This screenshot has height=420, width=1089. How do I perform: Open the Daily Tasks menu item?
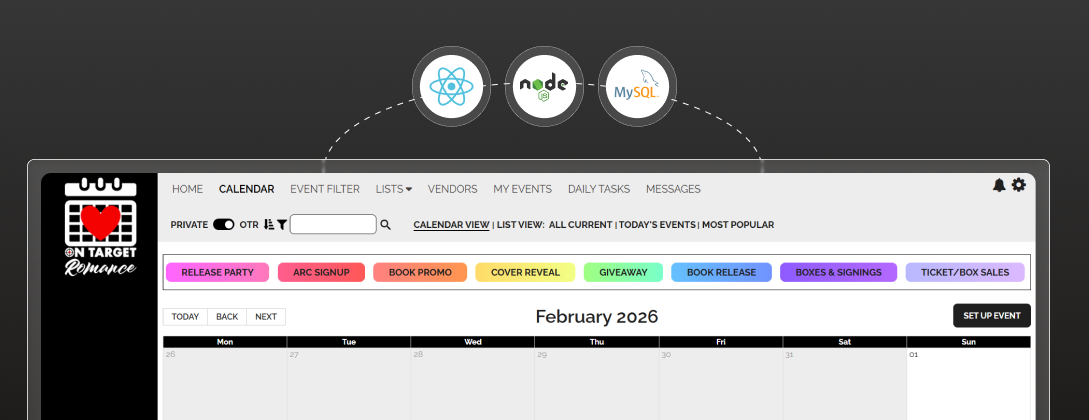tap(598, 189)
